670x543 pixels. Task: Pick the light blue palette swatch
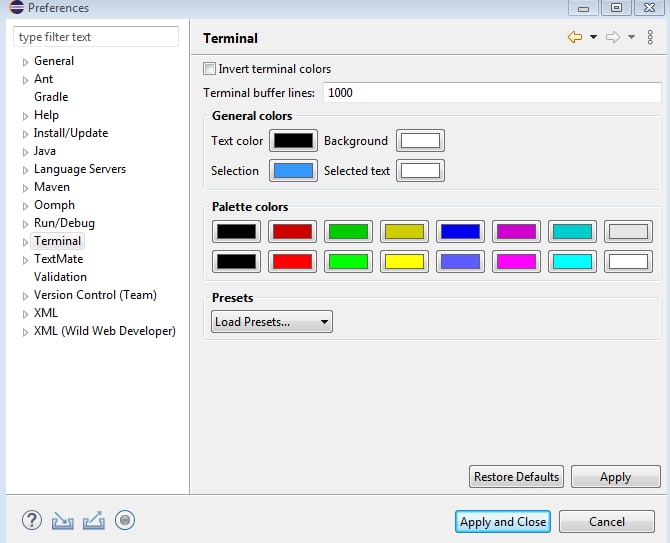point(460,261)
